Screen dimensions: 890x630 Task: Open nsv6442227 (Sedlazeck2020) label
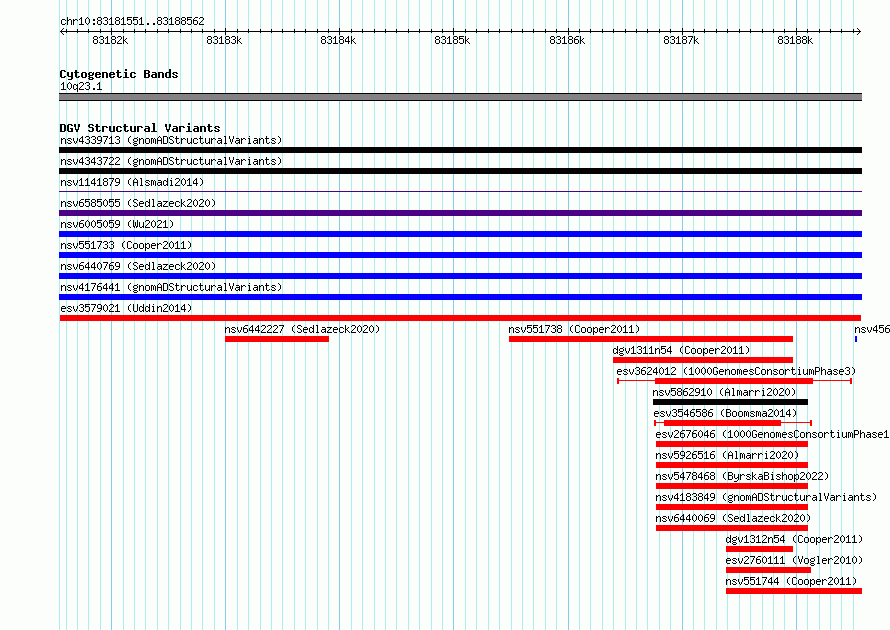tap(302, 329)
